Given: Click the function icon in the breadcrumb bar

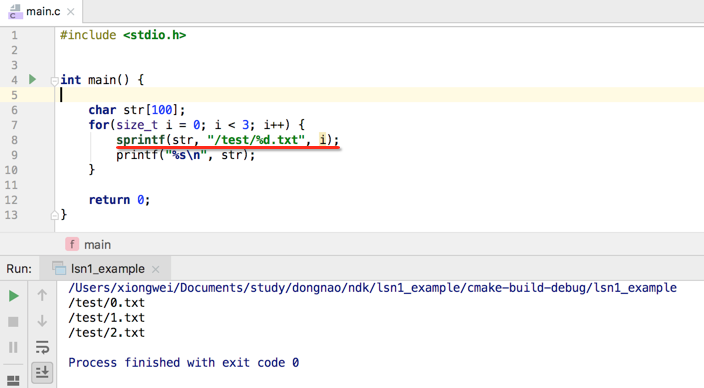Looking at the screenshot, I should click(72, 244).
